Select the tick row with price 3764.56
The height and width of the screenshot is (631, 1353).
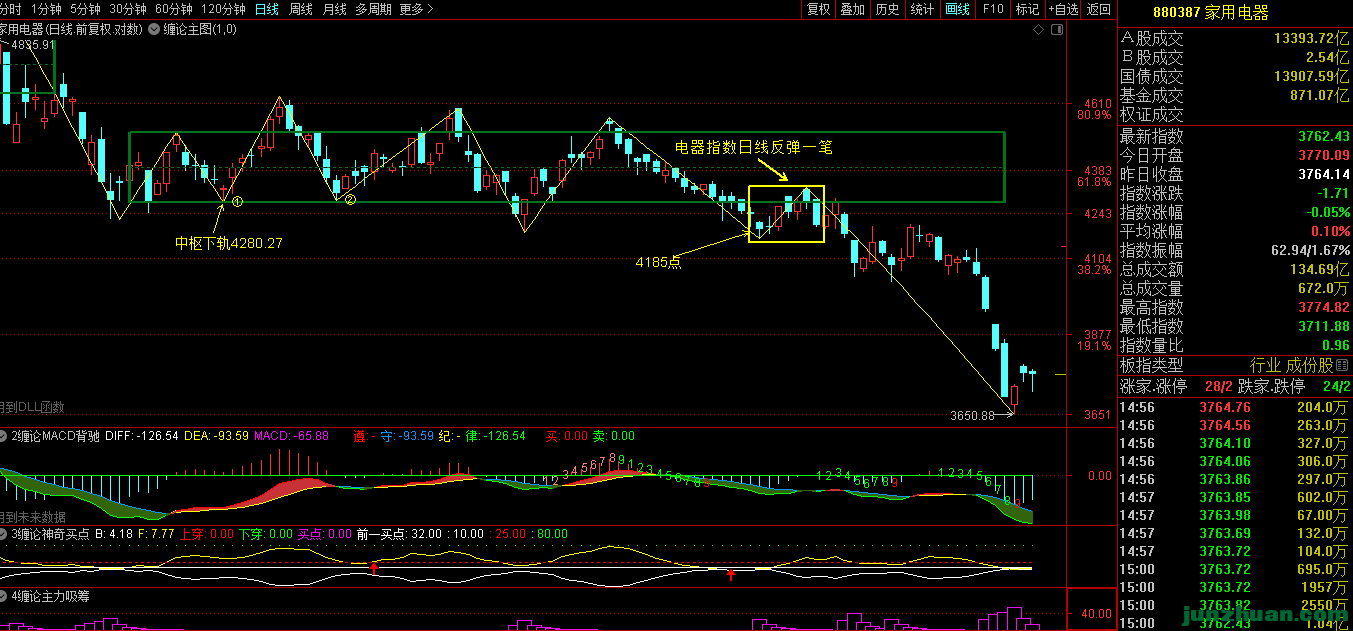pyautogui.click(x=1235, y=425)
